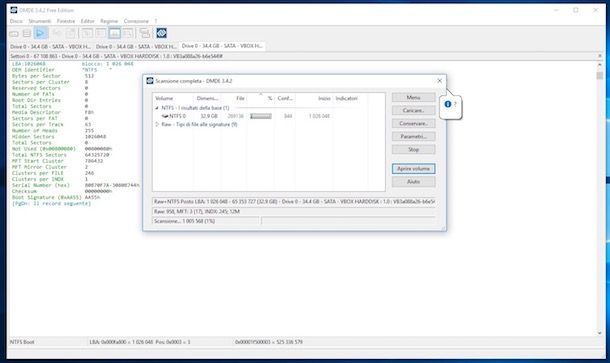Click the blue info icon in the tooltip balloon
610x363 pixels.
(x=448, y=104)
